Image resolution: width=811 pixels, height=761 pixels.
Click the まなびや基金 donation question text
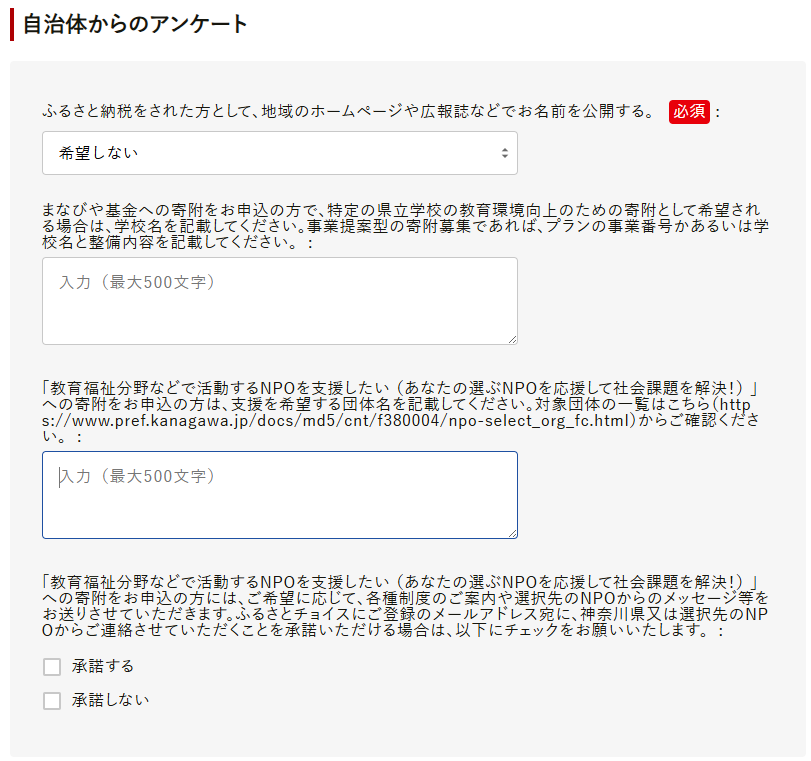coord(400,226)
